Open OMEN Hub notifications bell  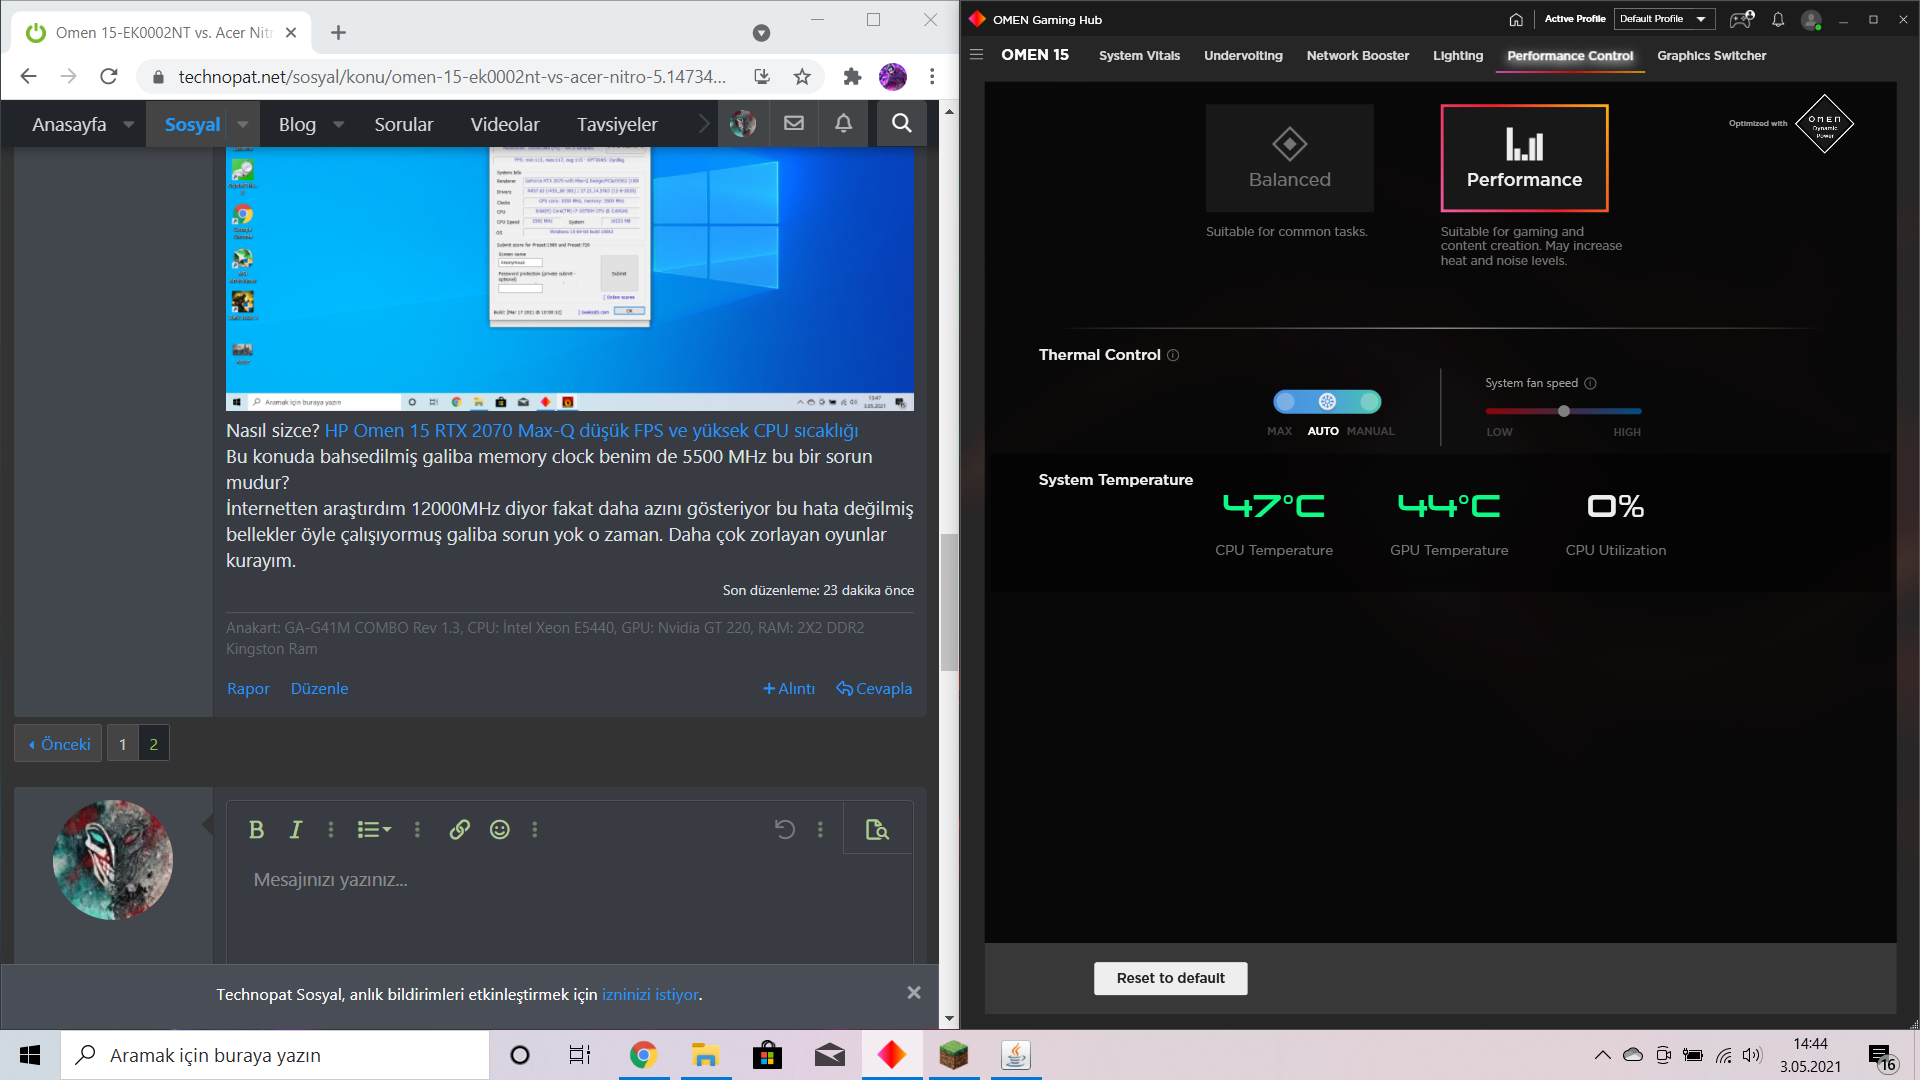1778,20
